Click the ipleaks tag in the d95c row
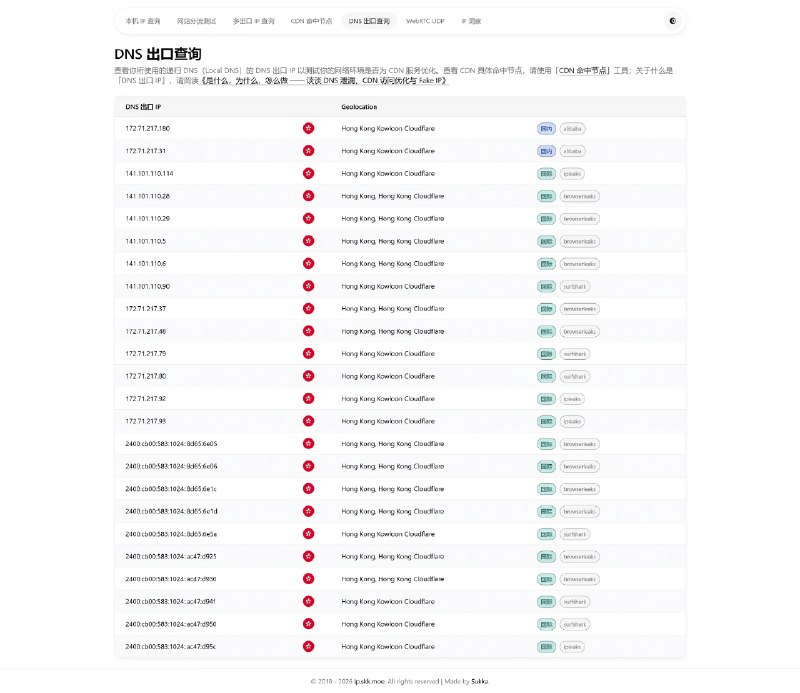800x693 pixels. (x=572, y=647)
